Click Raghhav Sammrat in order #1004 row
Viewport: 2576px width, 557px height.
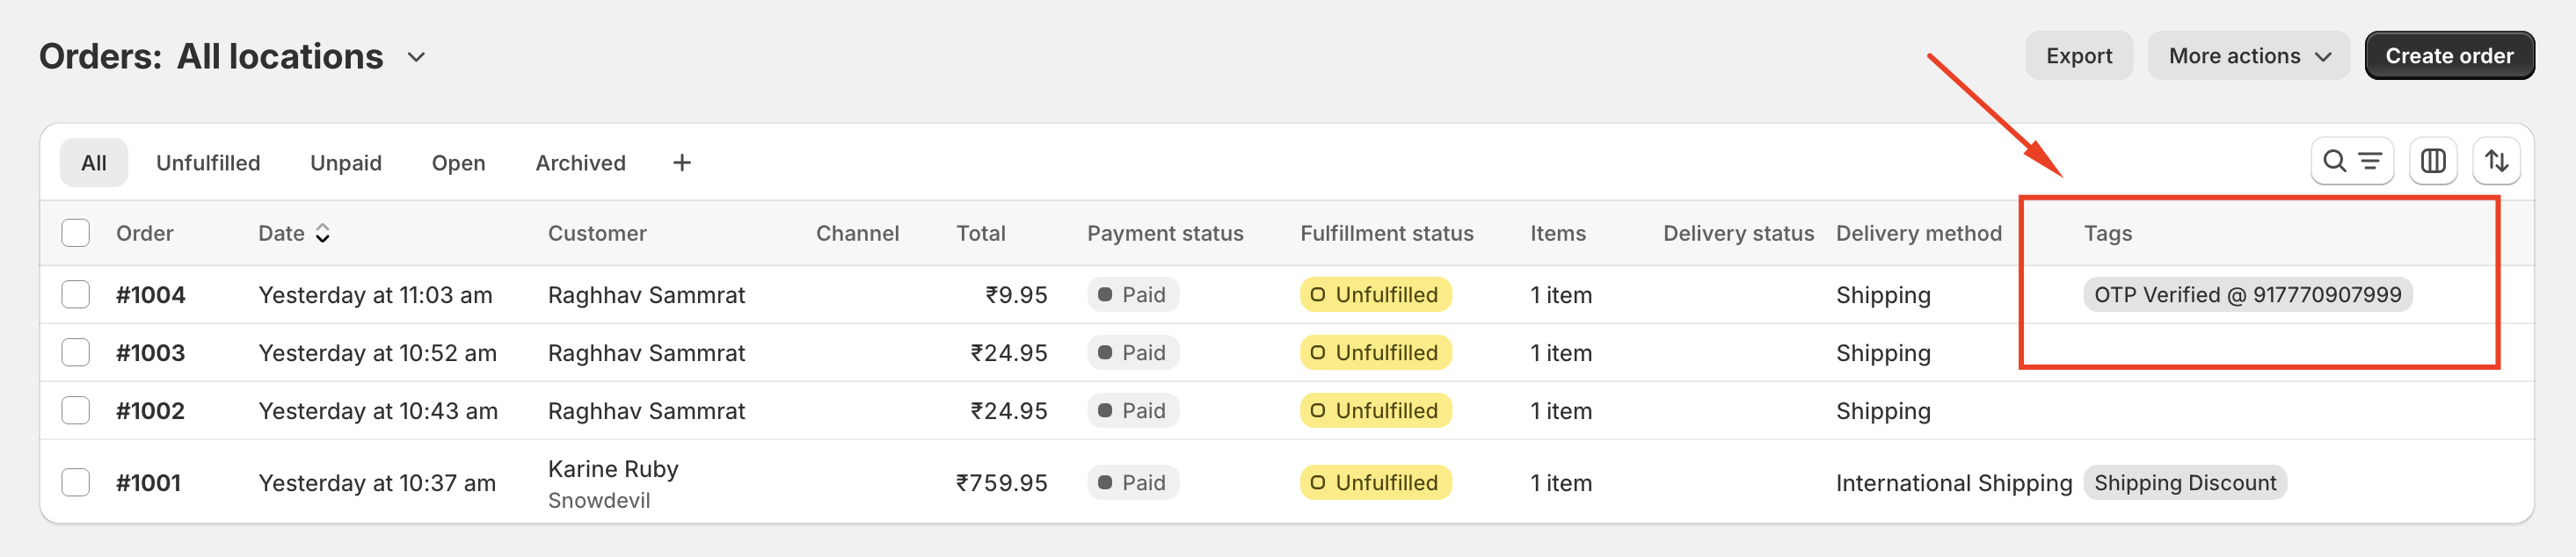coord(646,295)
